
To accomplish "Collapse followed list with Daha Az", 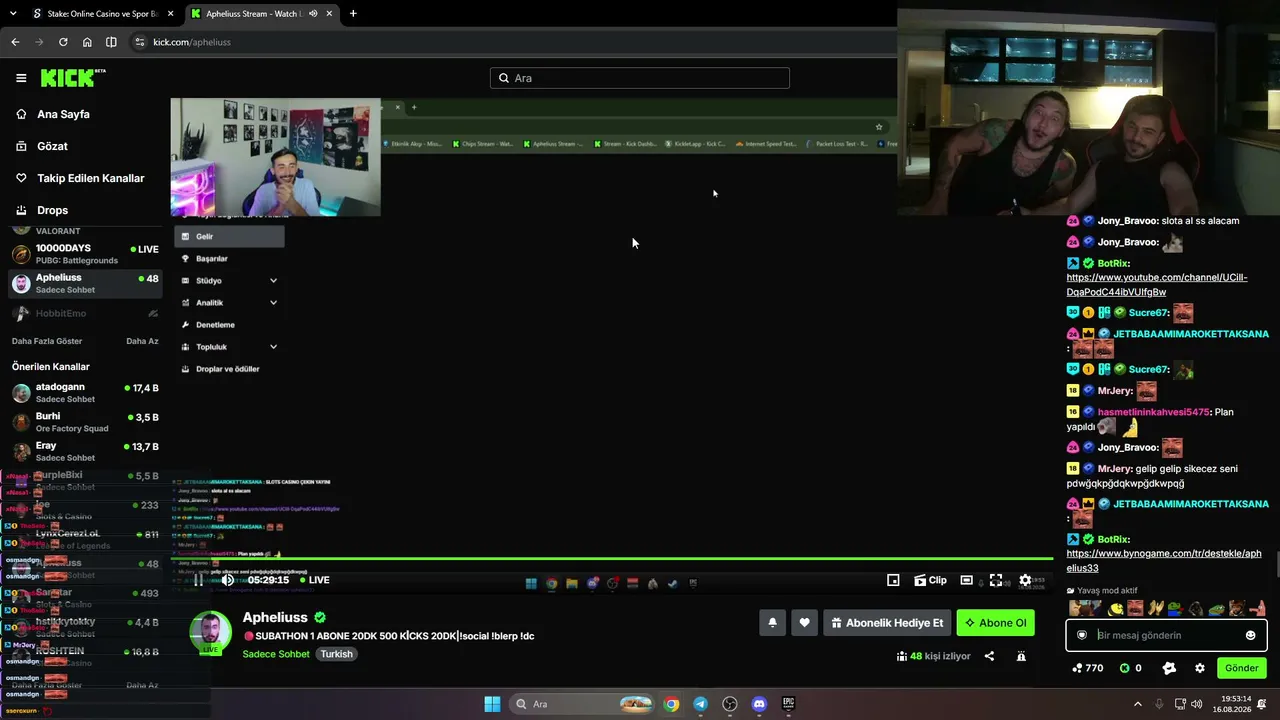I will [142, 341].
